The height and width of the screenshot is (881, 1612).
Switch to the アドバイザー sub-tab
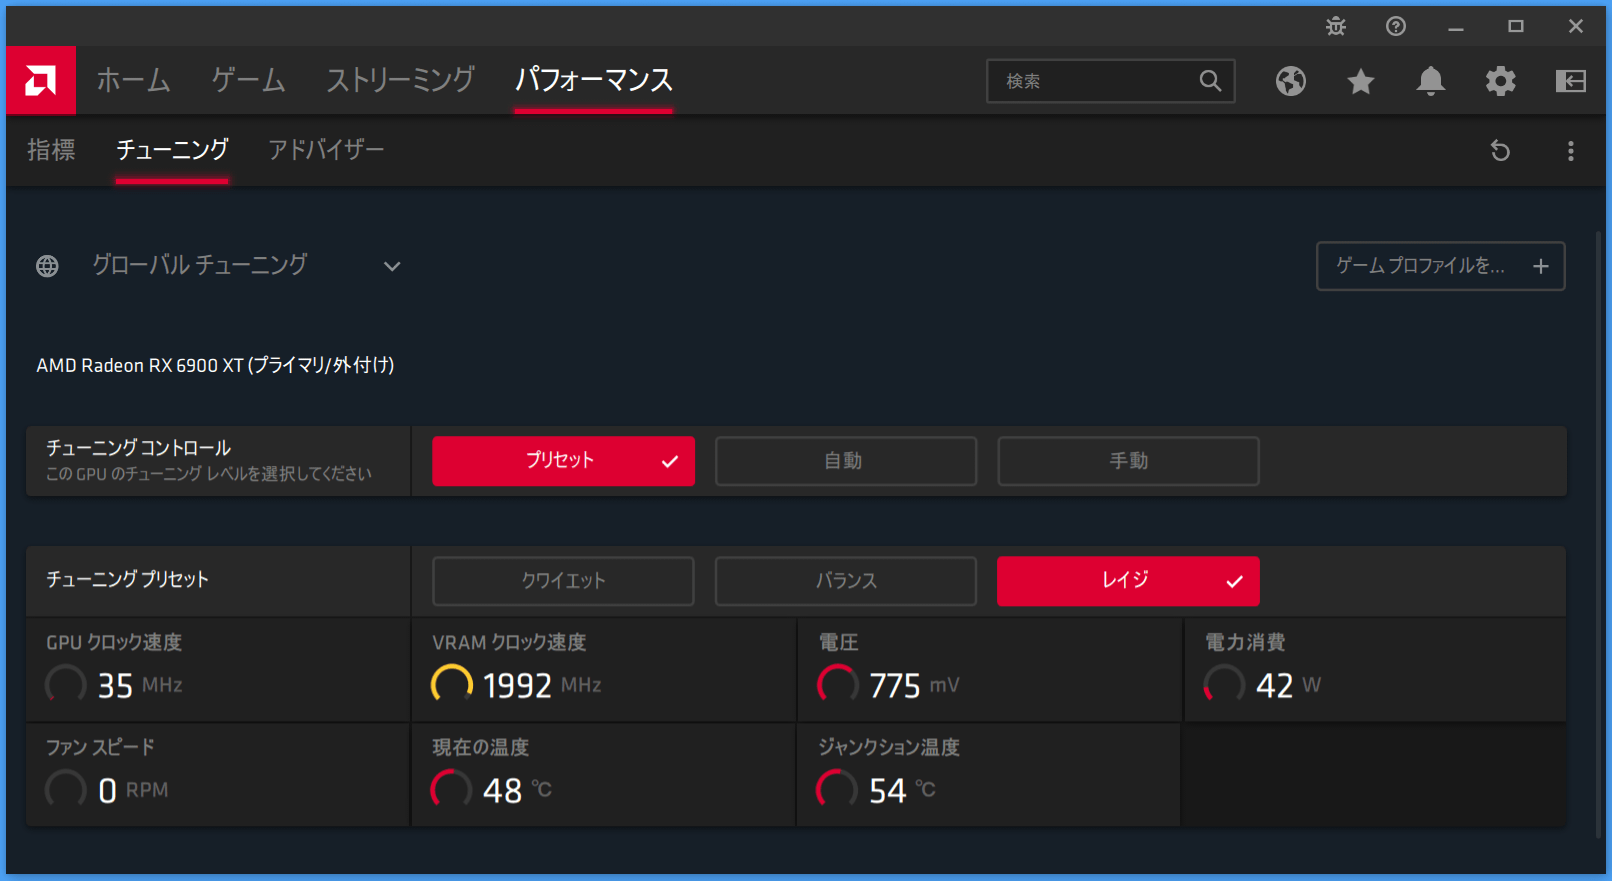pos(326,150)
